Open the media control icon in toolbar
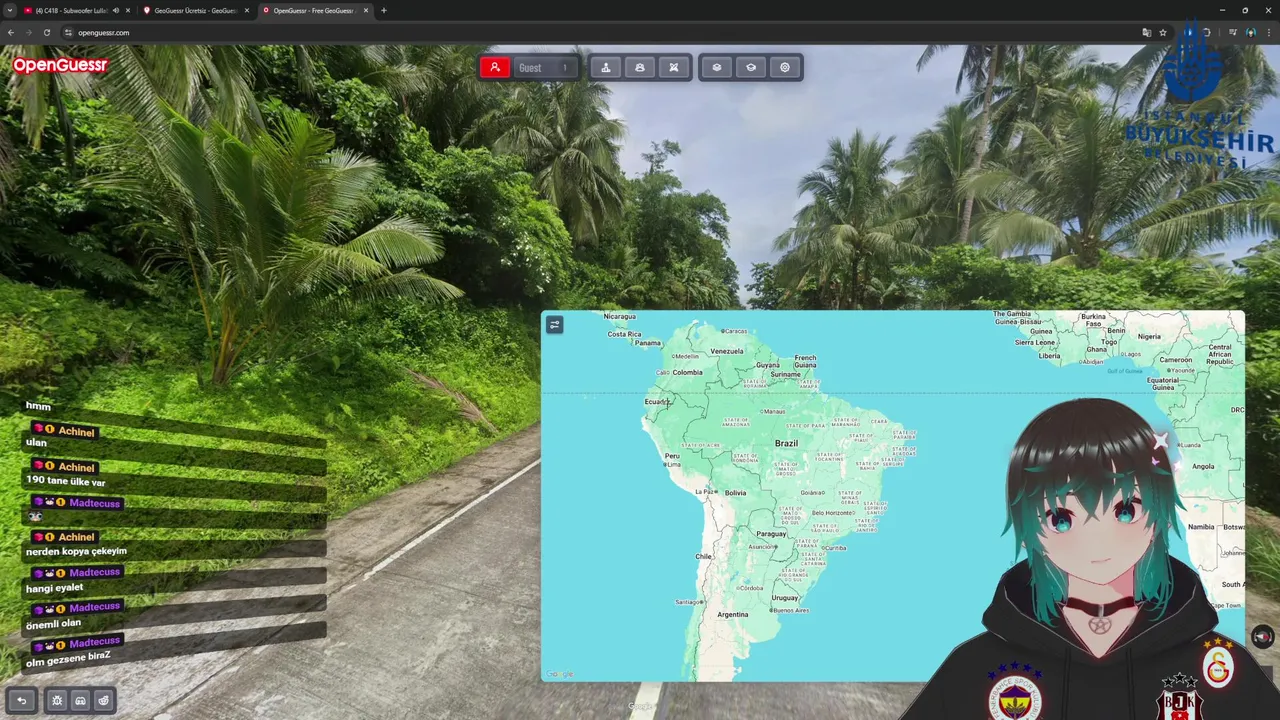 click(x=1233, y=32)
